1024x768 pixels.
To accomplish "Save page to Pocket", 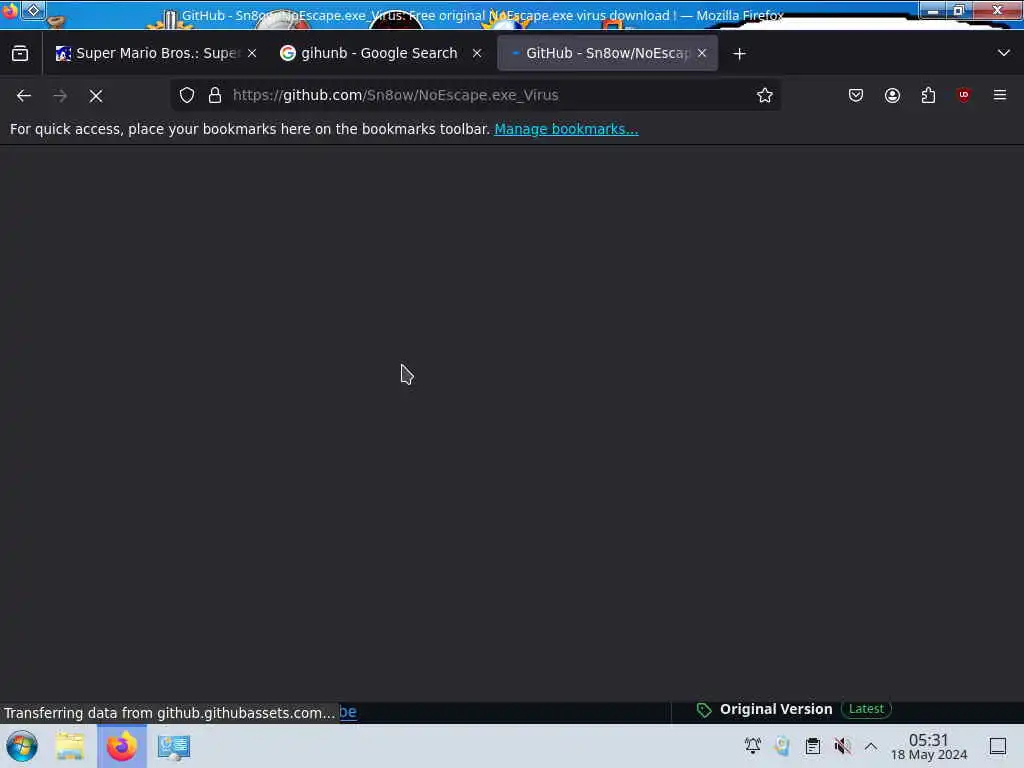I will point(856,95).
